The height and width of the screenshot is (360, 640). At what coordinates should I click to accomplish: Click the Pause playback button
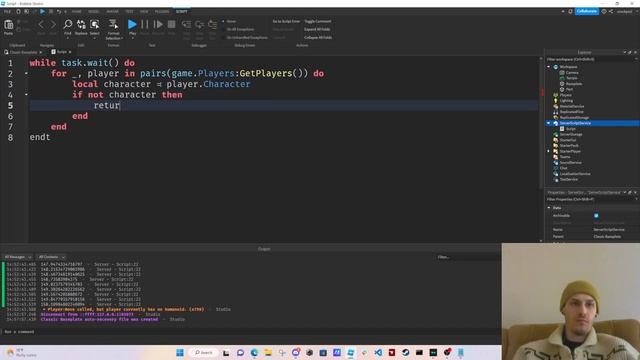point(144,24)
